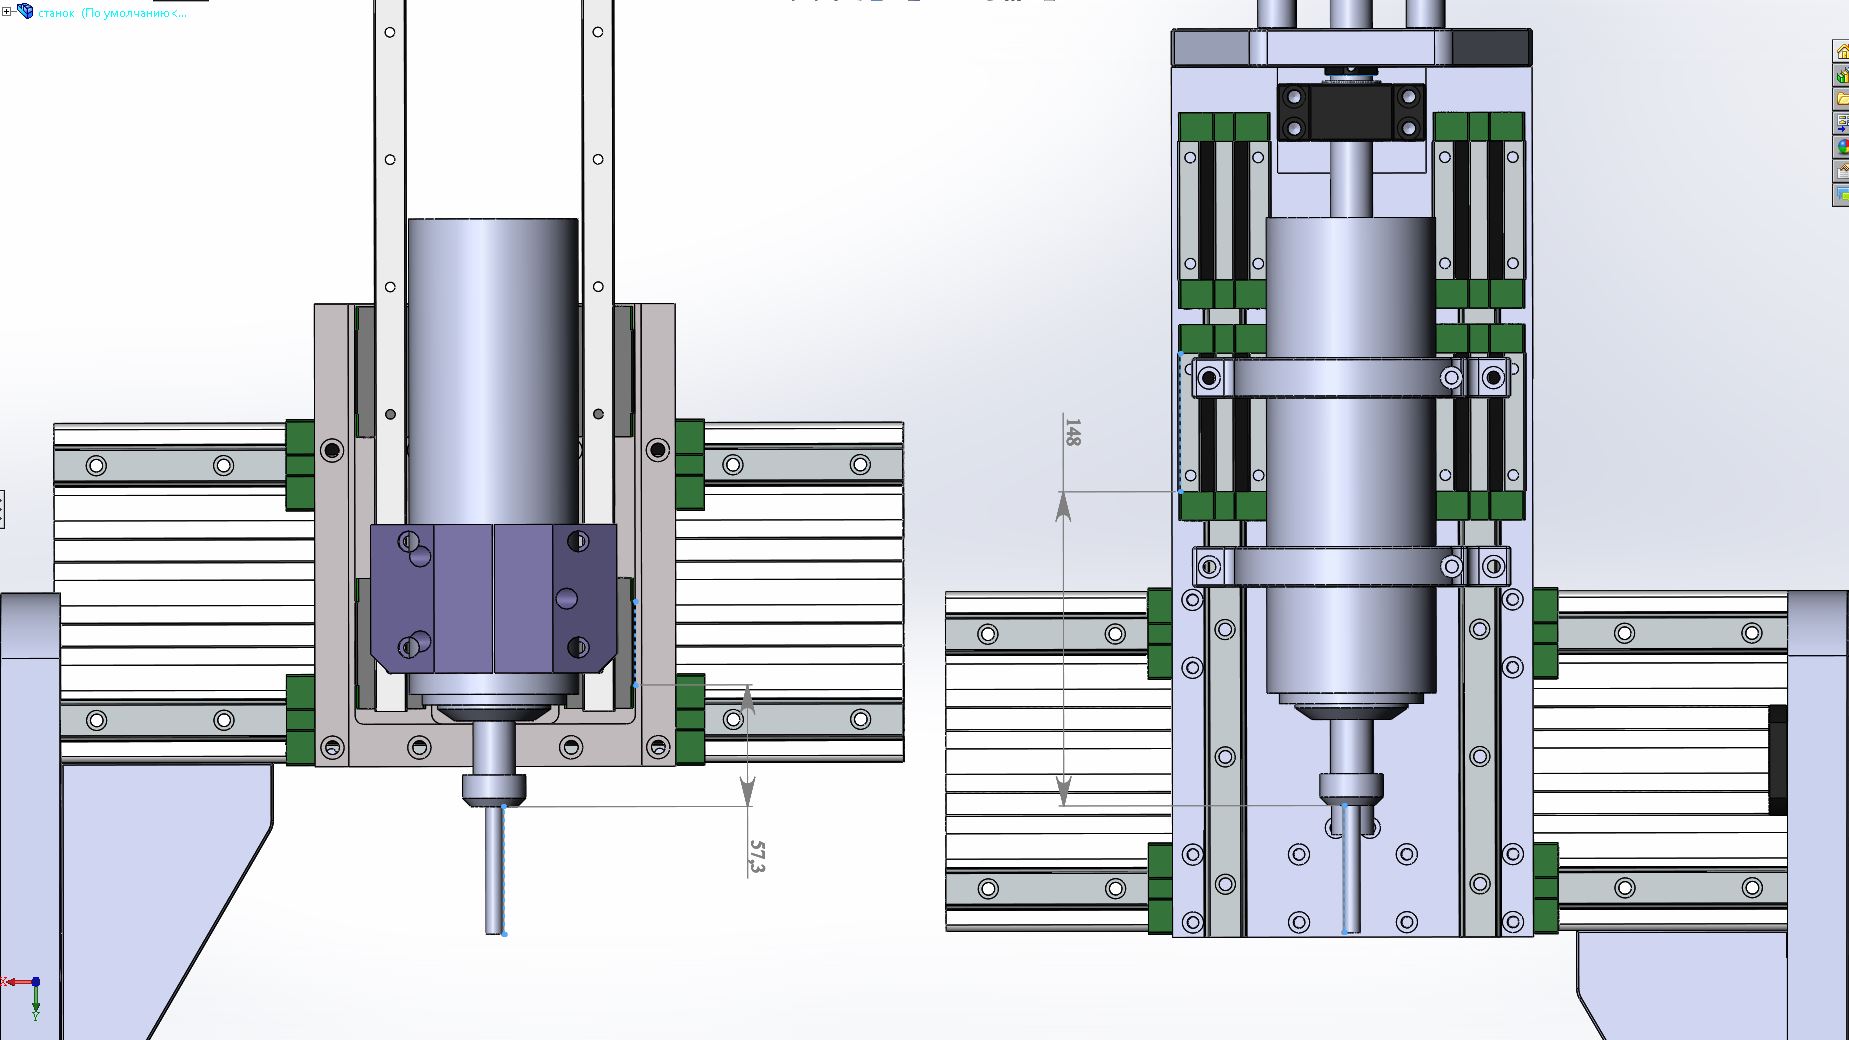Select the 148 dimension value
Screen dimensions: 1849x1040
coord(1072,432)
